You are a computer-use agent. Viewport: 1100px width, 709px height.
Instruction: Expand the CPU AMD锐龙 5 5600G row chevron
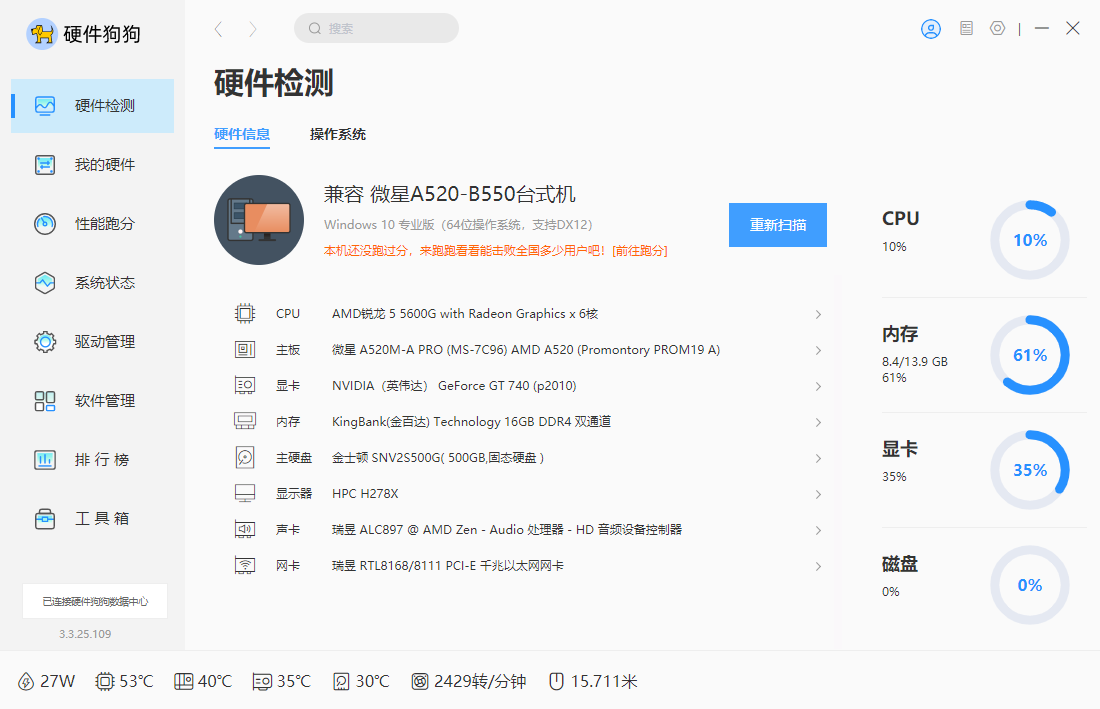(818, 314)
